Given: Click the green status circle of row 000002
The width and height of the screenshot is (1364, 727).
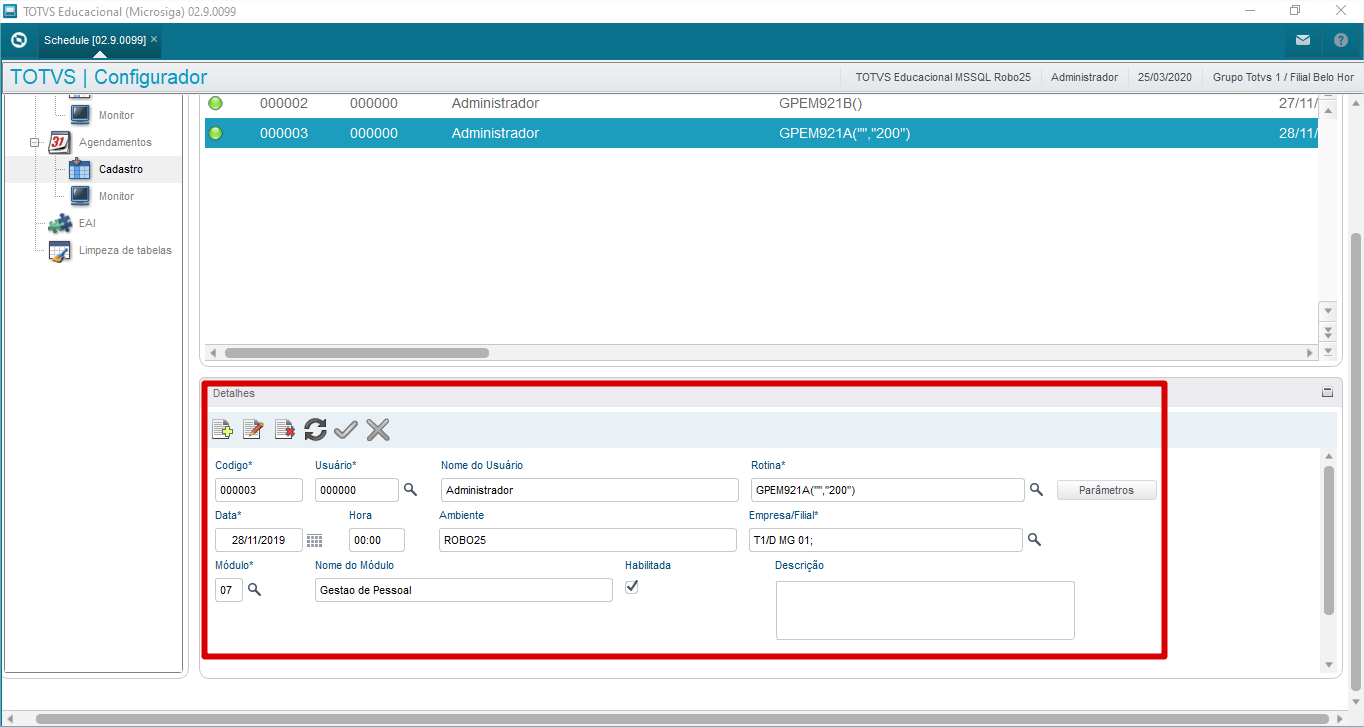Looking at the screenshot, I should click(215, 103).
